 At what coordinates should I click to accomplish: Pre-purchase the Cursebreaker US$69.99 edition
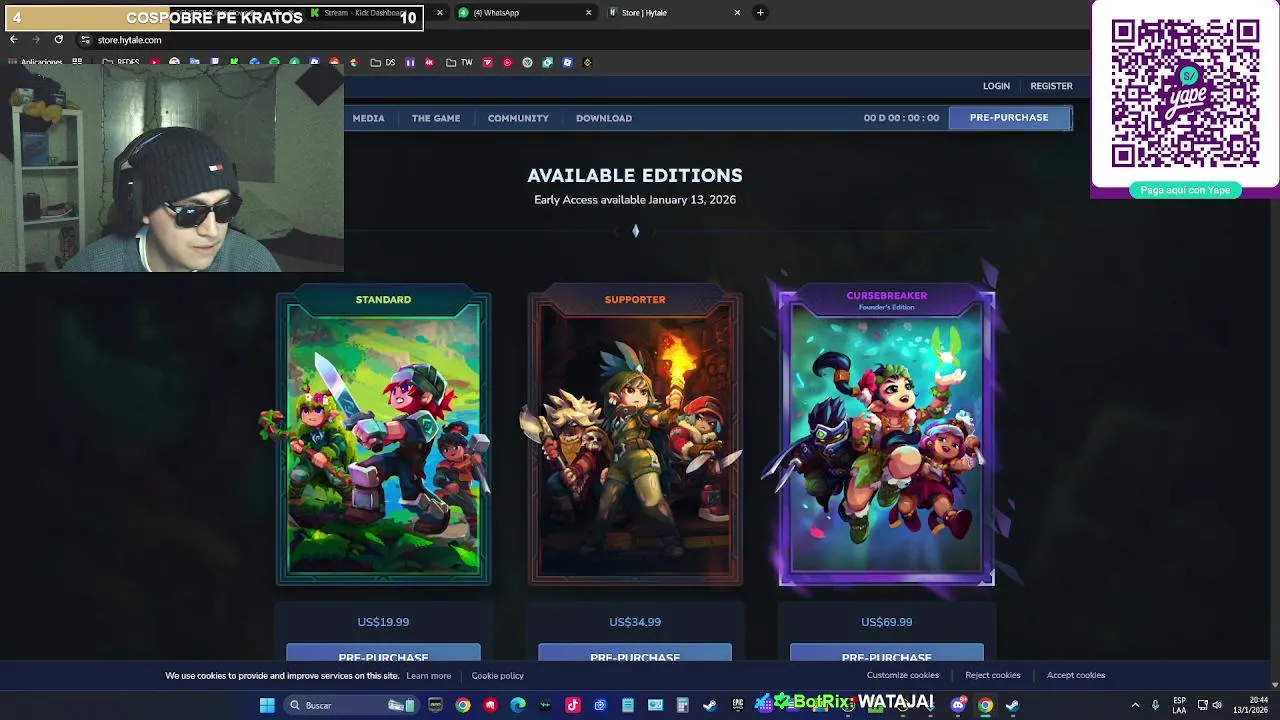[x=887, y=653]
